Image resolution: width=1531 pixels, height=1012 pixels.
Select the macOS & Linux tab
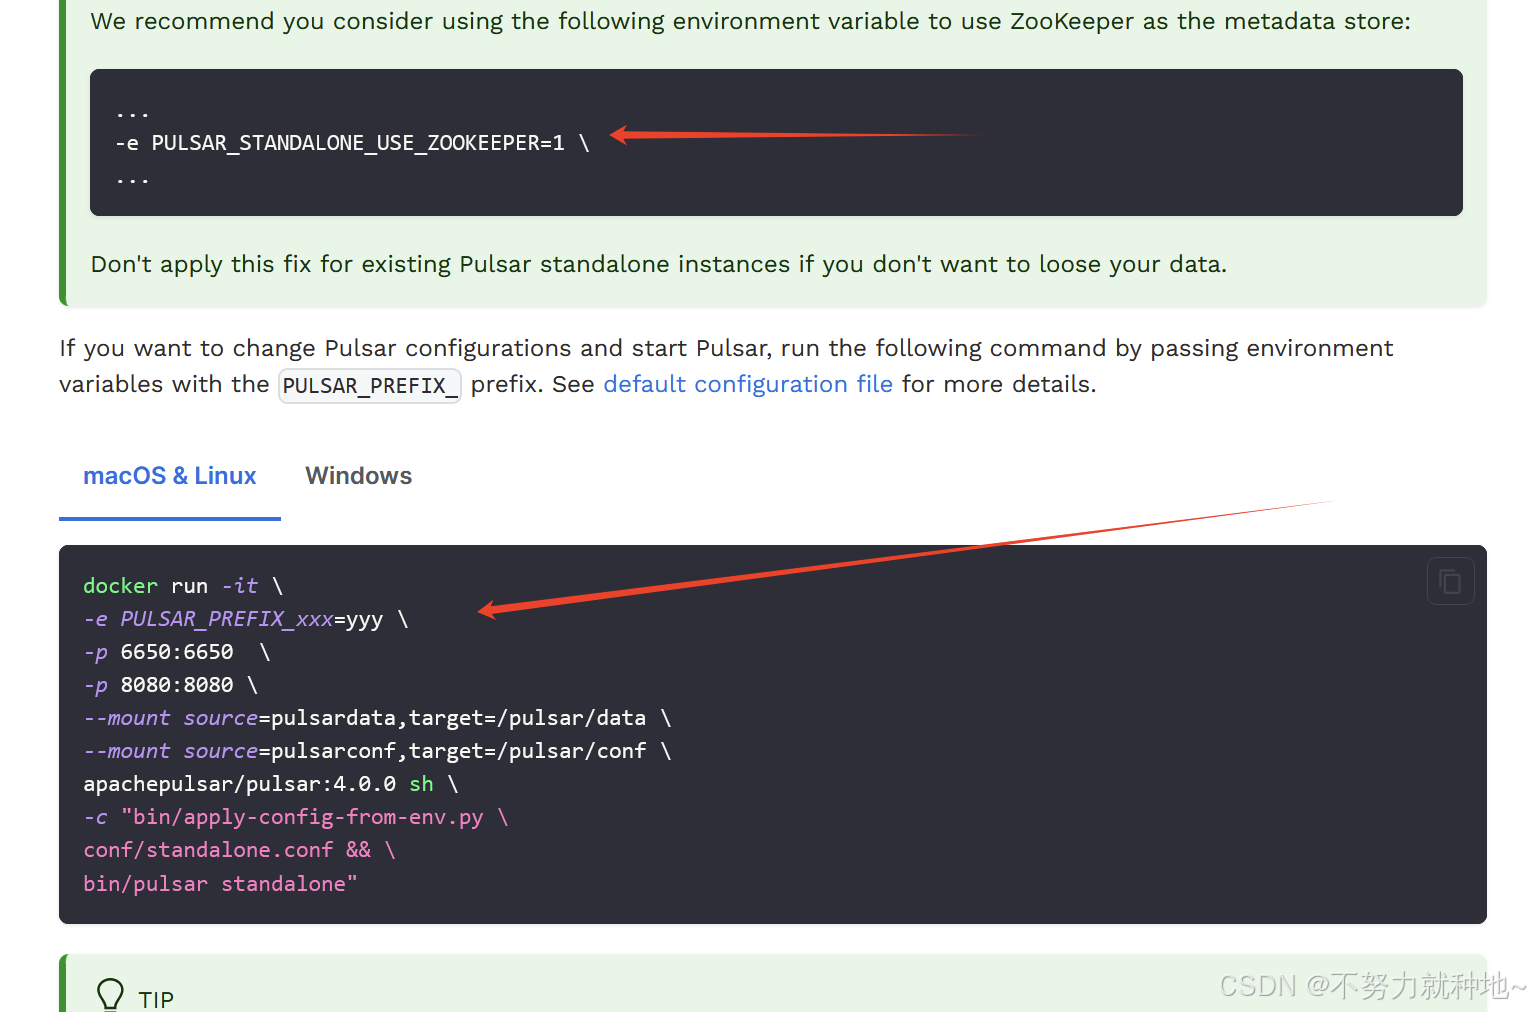pos(169,476)
